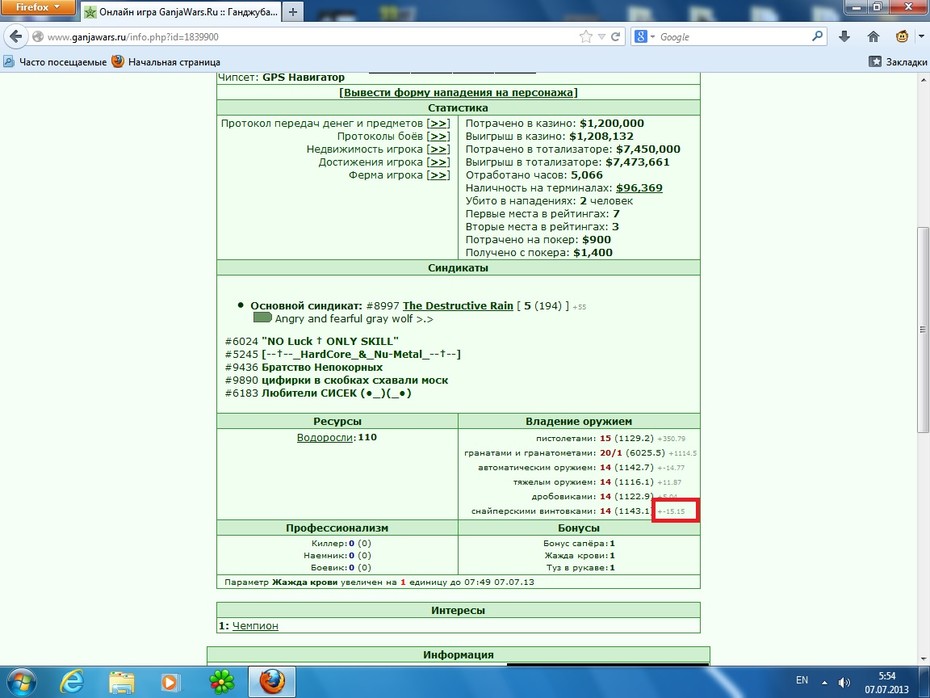Click the 'Статистика' section header
930x698 pixels.
pos(458,108)
